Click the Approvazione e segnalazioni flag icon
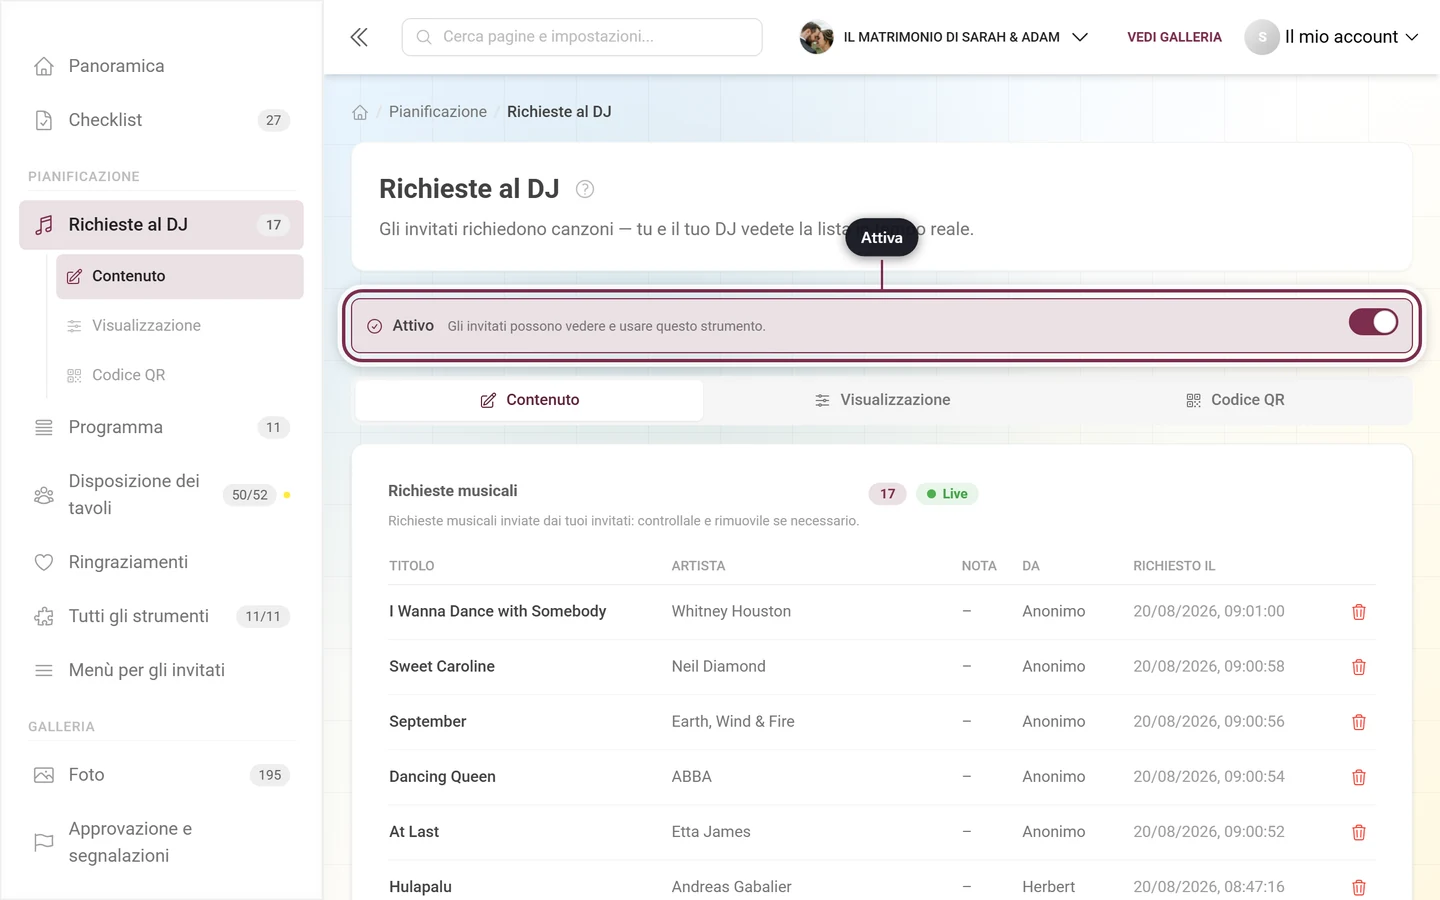This screenshot has height=900, width=1440. (44, 842)
